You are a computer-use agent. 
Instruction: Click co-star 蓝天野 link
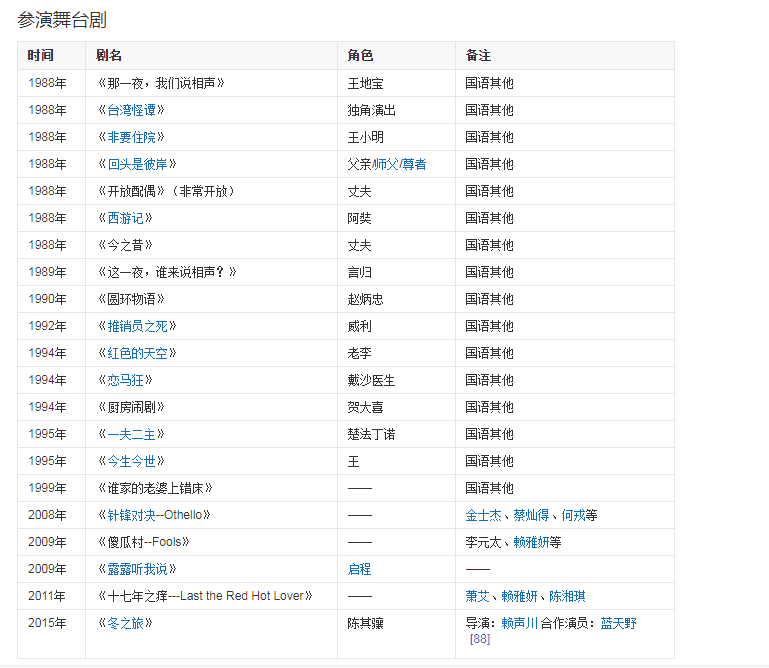(x=618, y=623)
